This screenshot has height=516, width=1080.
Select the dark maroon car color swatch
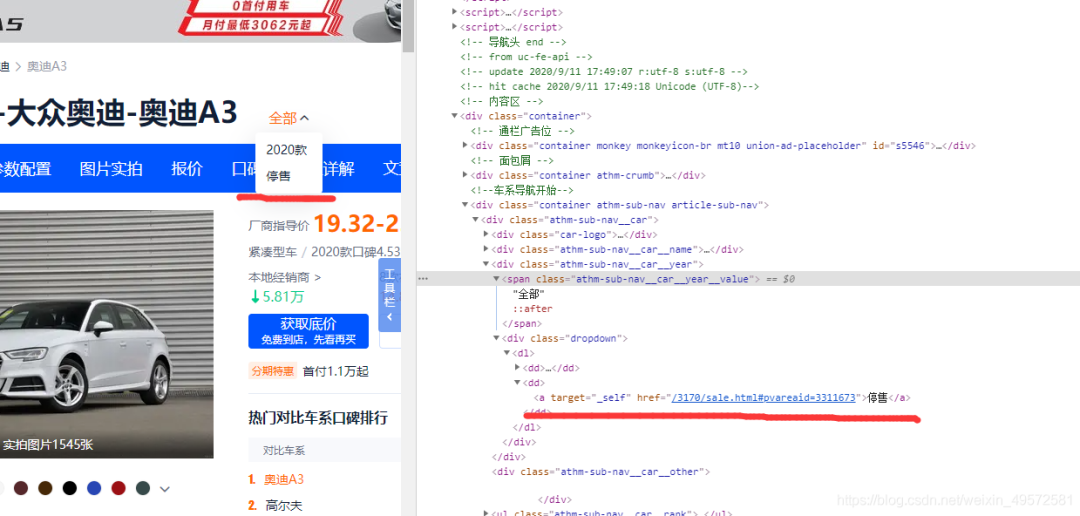pyautogui.click(x=20, y=488)
